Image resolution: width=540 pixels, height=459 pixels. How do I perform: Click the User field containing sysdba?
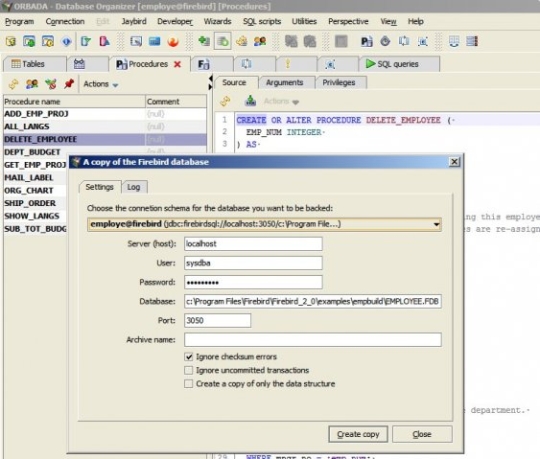point(253,263)
